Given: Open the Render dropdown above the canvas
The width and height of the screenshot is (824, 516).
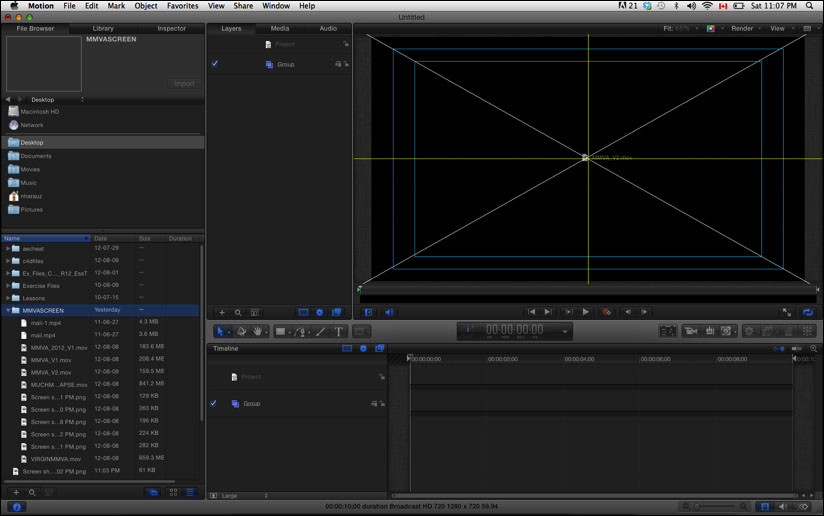Looking at the screenshot, I should point(744,29).
